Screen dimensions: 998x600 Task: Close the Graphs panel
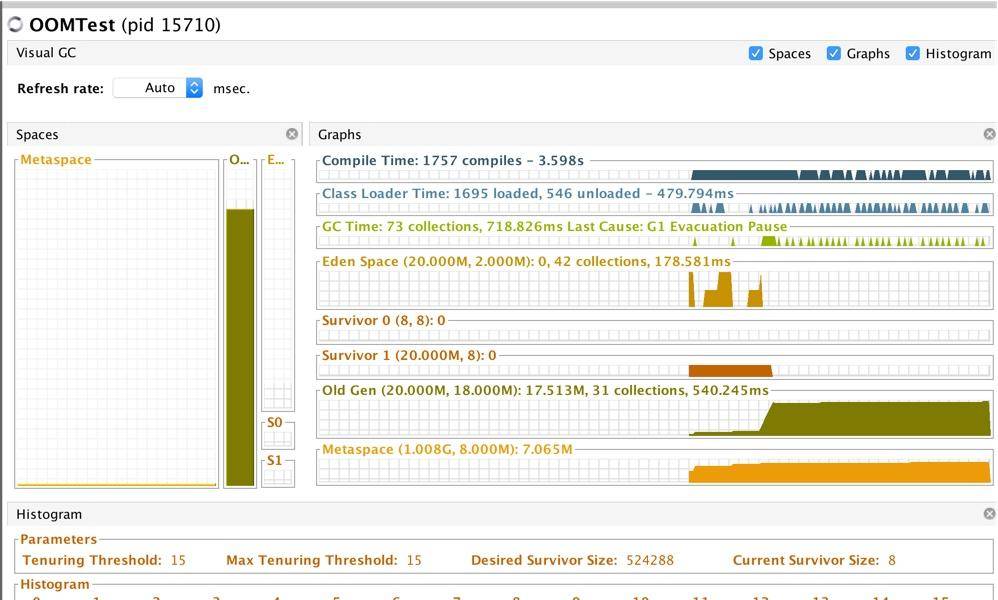tap(989, 134)
